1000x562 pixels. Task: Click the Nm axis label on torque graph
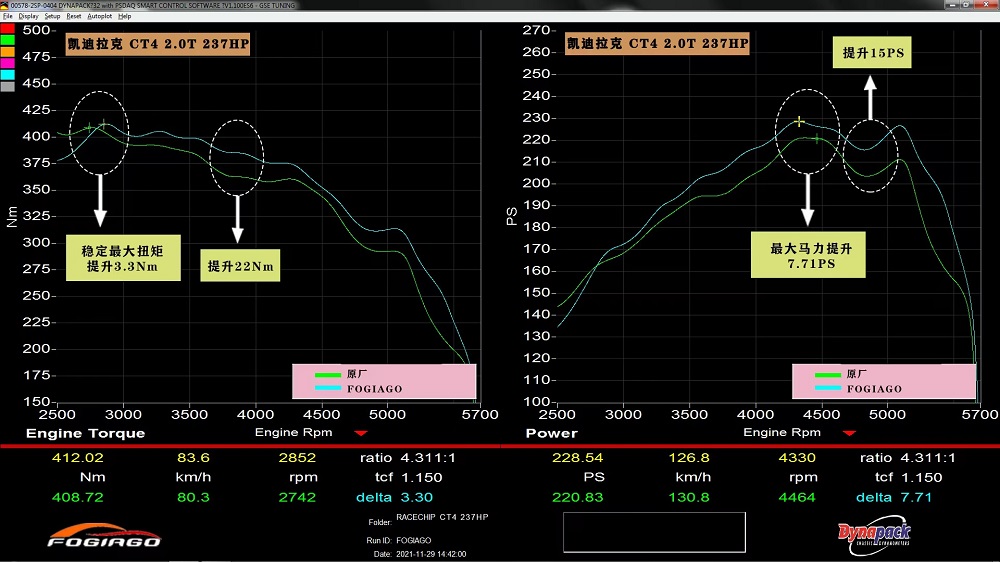[11, 217]
